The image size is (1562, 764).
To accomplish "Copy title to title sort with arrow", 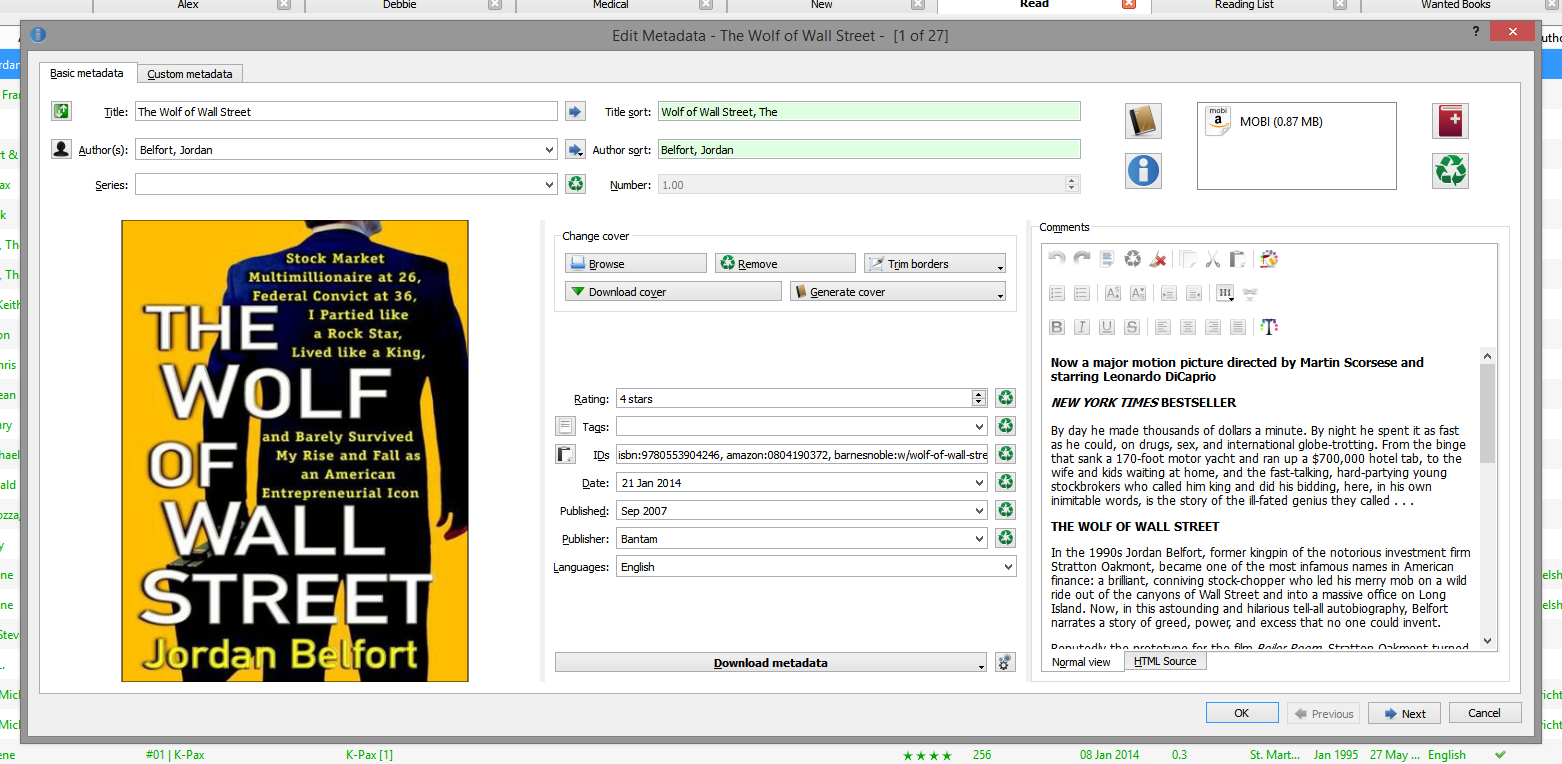I will pyautogui.click(x=575, y=111).
